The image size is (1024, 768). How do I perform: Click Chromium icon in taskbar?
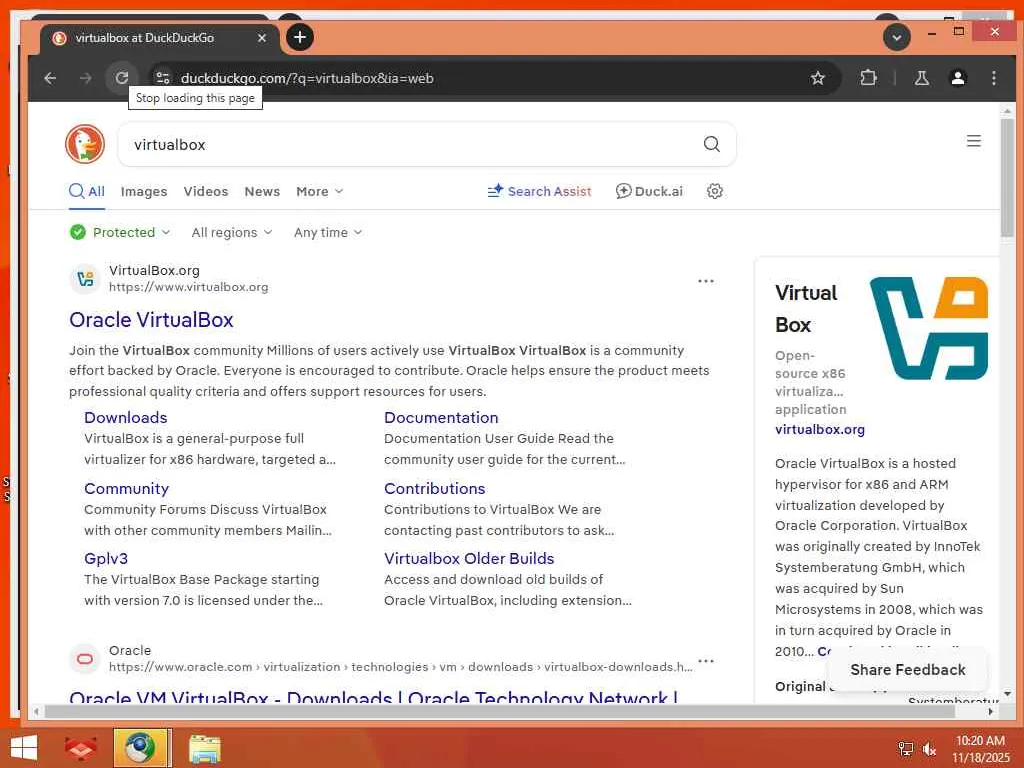point(141,748)
